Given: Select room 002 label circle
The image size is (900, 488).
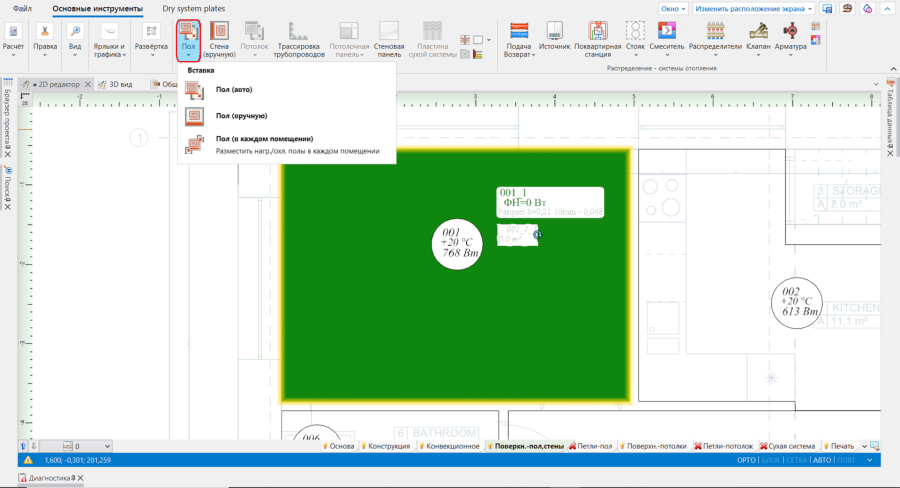Looking at the screenshot, I should point(796,303).
